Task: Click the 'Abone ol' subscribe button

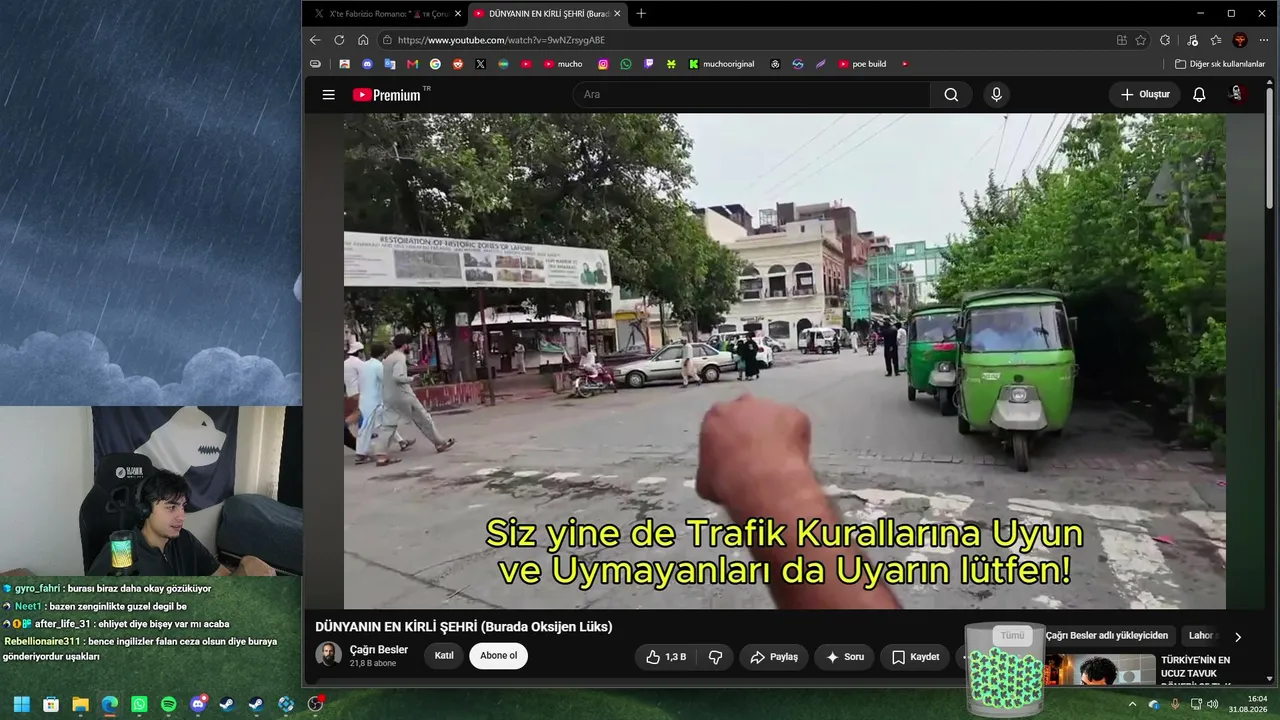Action: (x=499, y=656)
